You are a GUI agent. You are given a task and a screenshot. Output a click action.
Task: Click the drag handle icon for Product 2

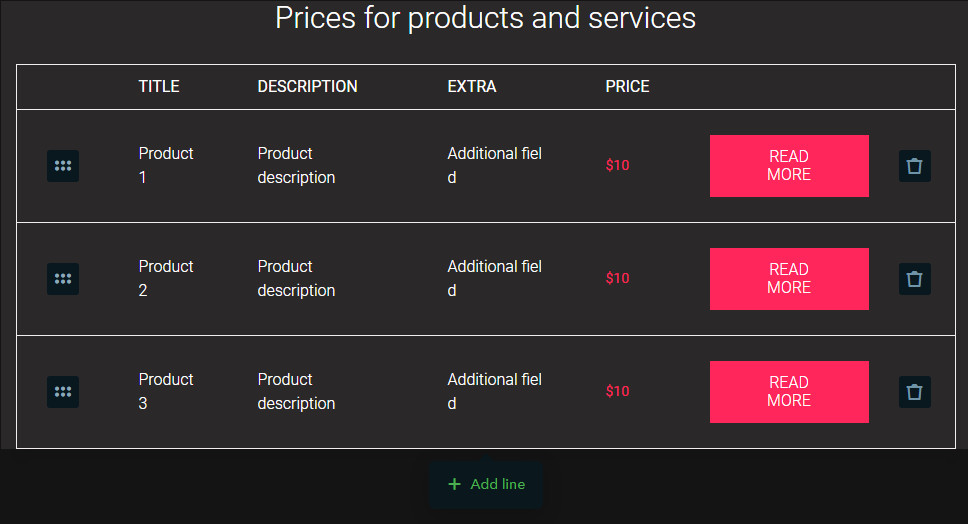(x=63, y=279)
